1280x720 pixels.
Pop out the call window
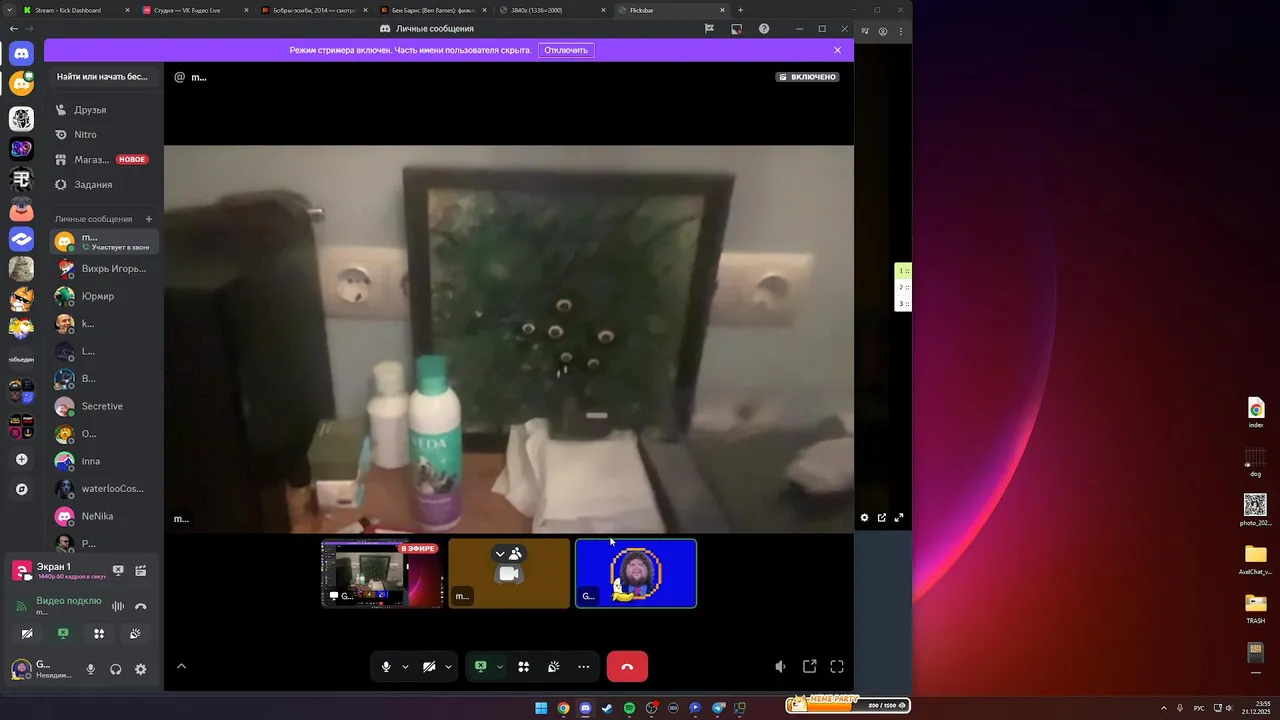[810, 666]
